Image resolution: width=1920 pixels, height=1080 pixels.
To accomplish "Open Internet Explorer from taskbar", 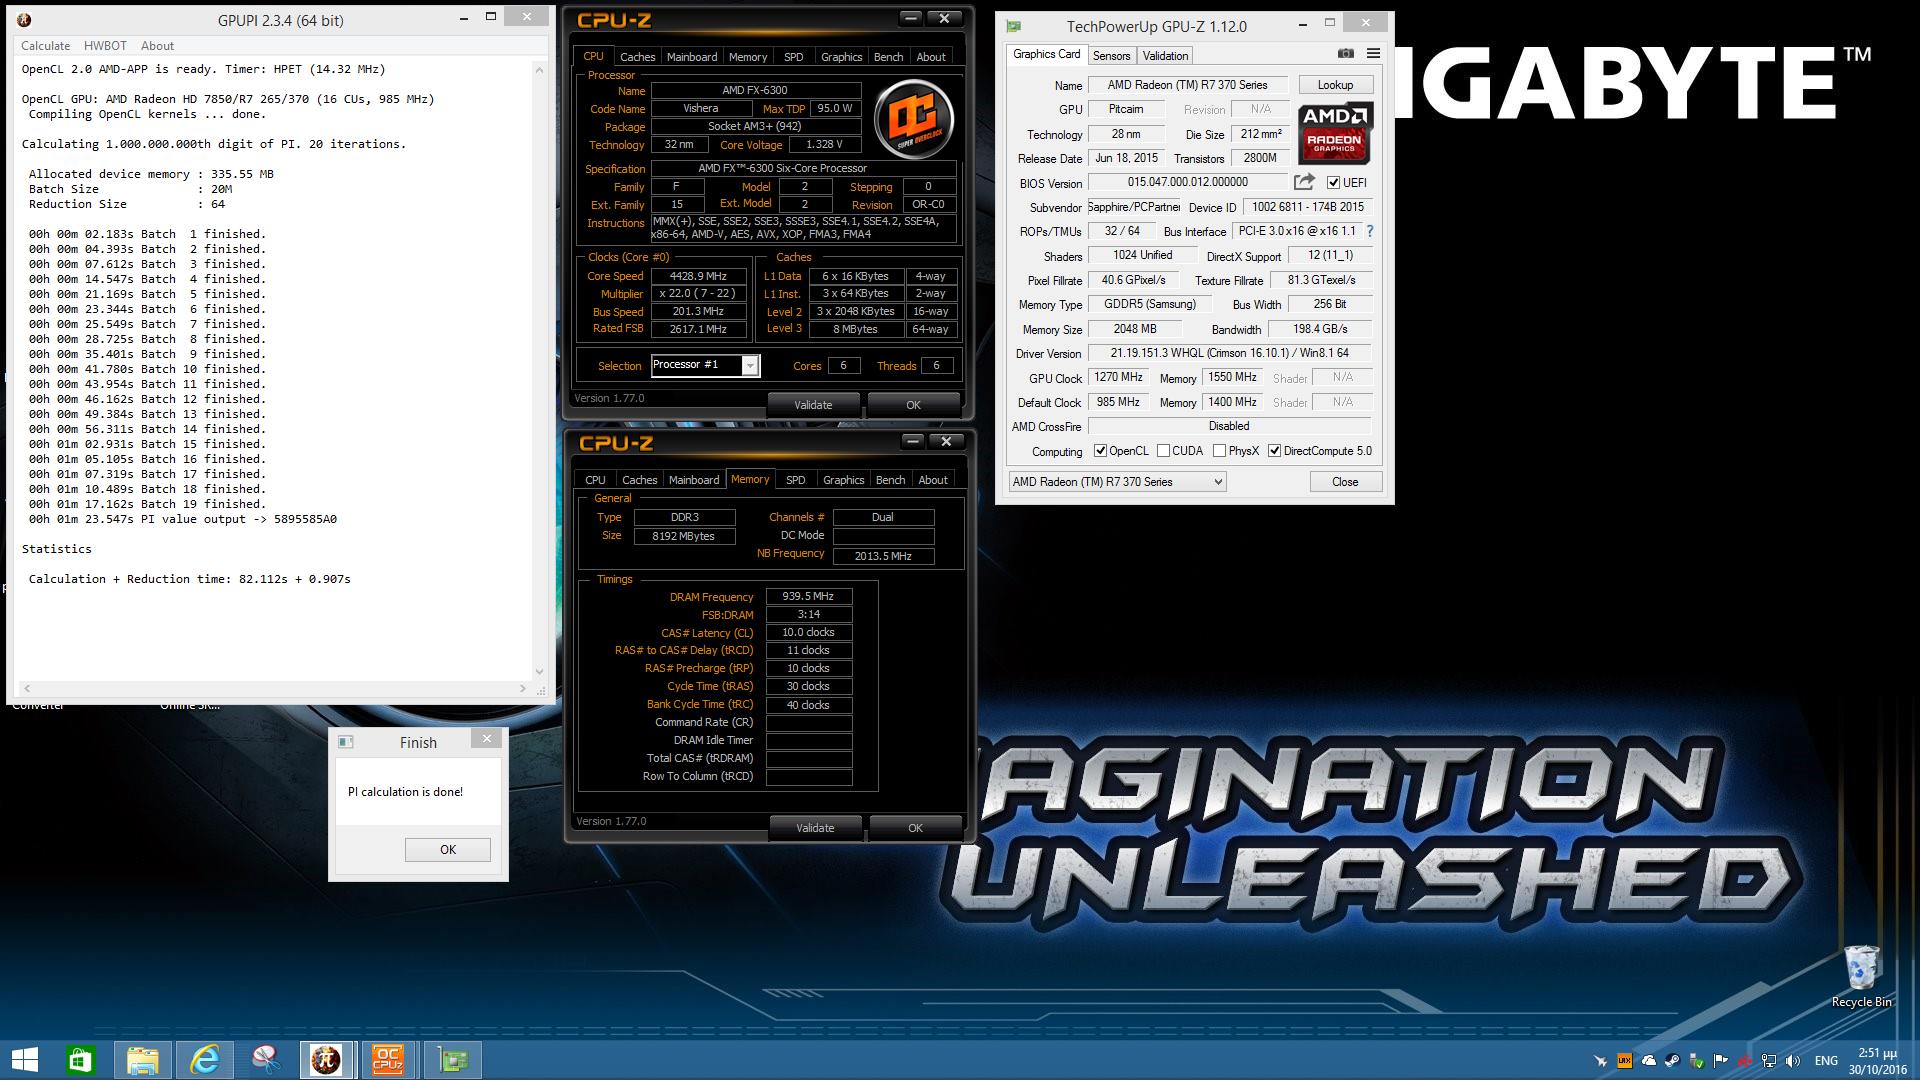I will pyautogui.click(x=204, y=1059).
